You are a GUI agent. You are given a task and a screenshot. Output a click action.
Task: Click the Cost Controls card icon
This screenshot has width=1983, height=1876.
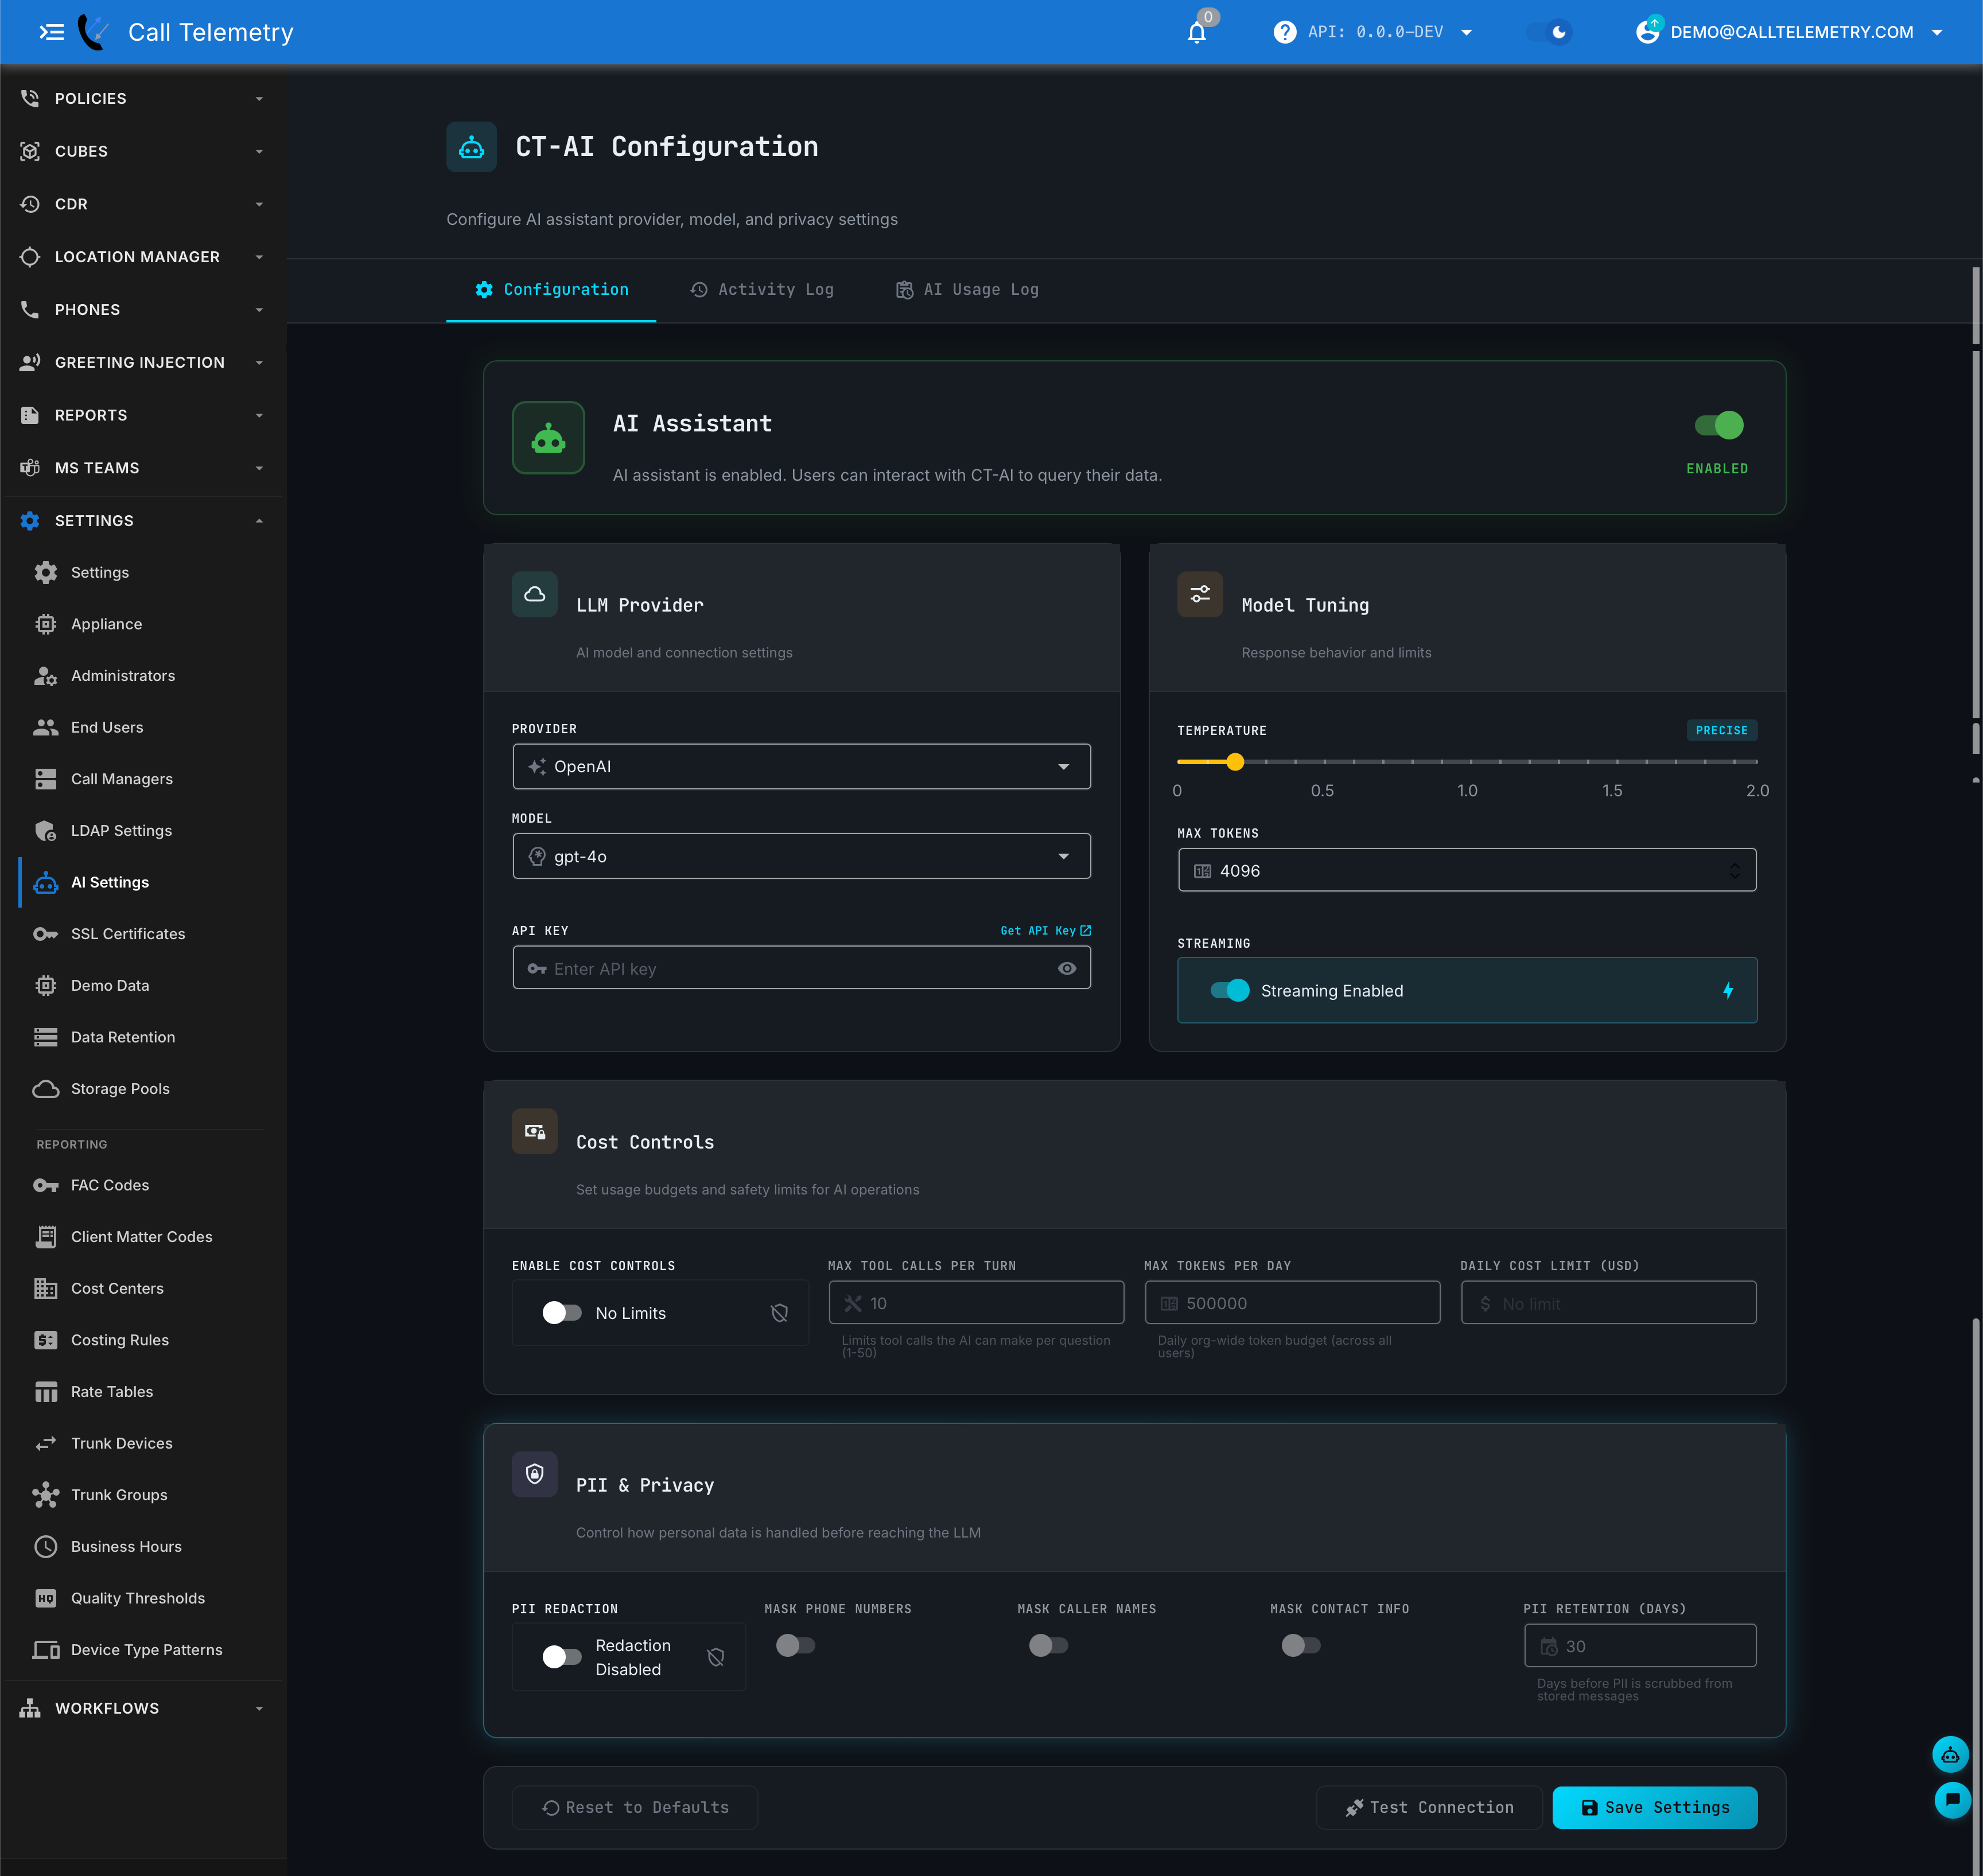pos(535,1131)
